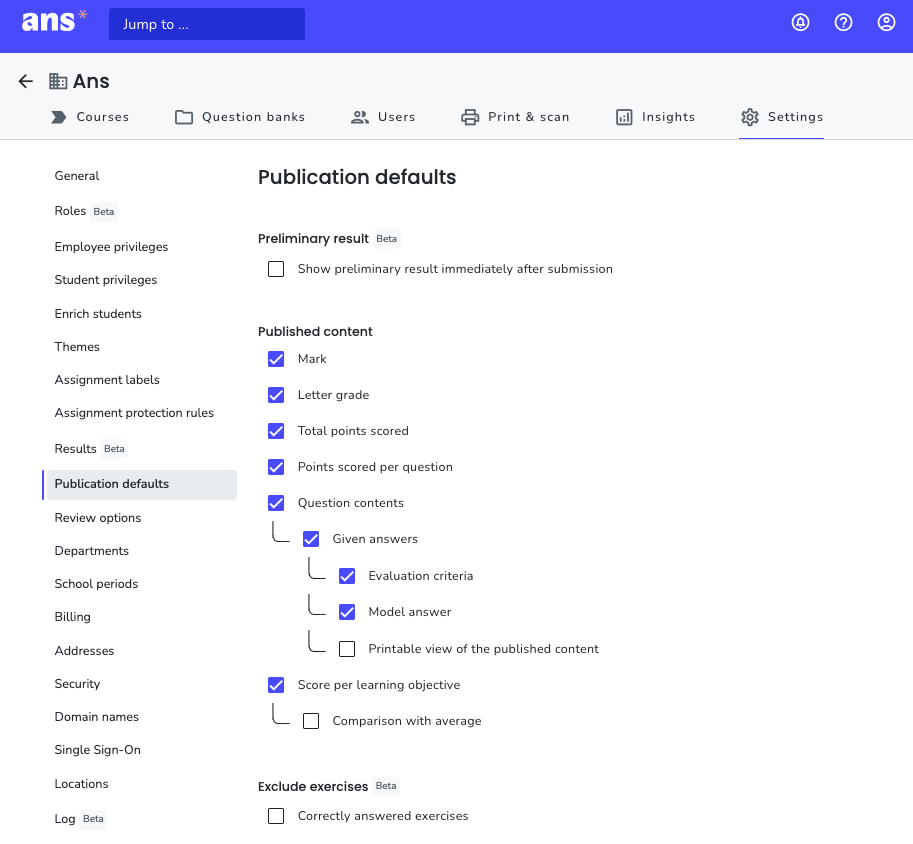Open the user account profile icon
The width and height of the screenshot is (913, 844).
click(886, 23)
